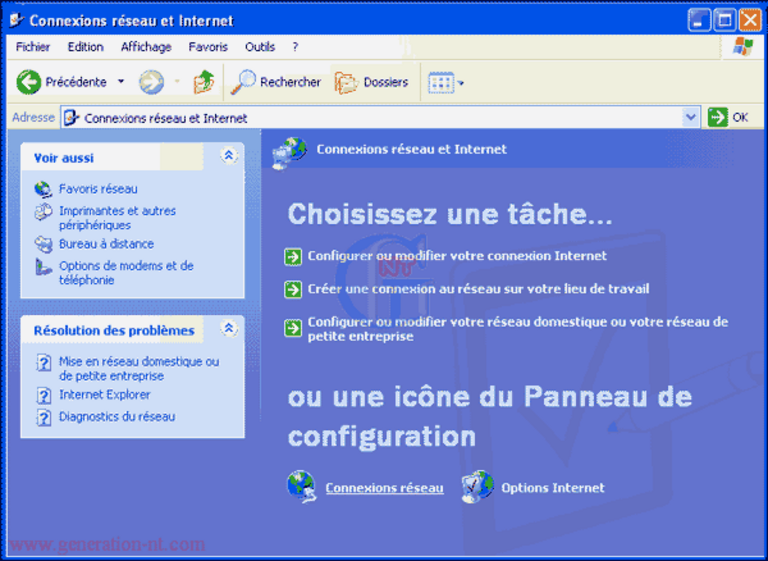Screen dimensions: 768x561
Task: Toggle the Dossiers folder pane icon
Action: [346, 82]
